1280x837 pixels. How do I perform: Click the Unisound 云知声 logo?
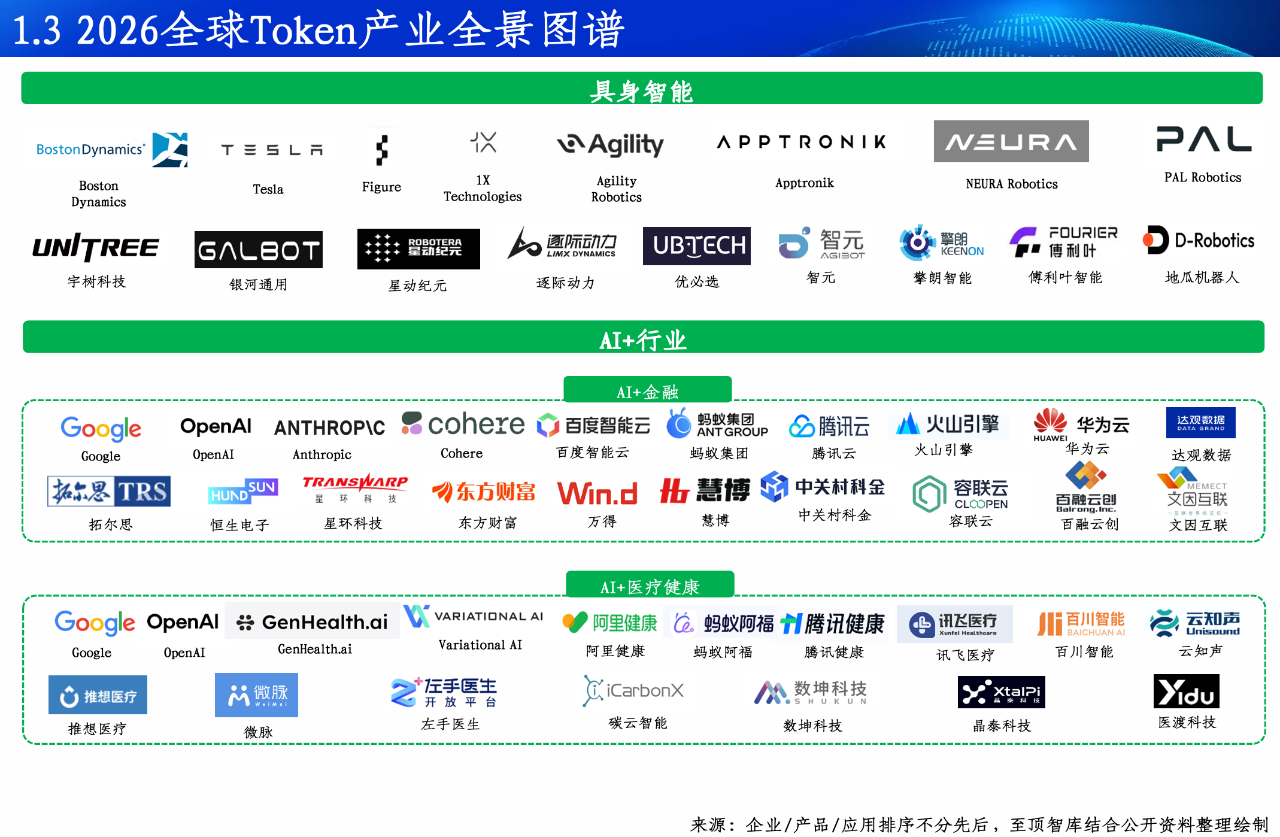[1195, 623]
